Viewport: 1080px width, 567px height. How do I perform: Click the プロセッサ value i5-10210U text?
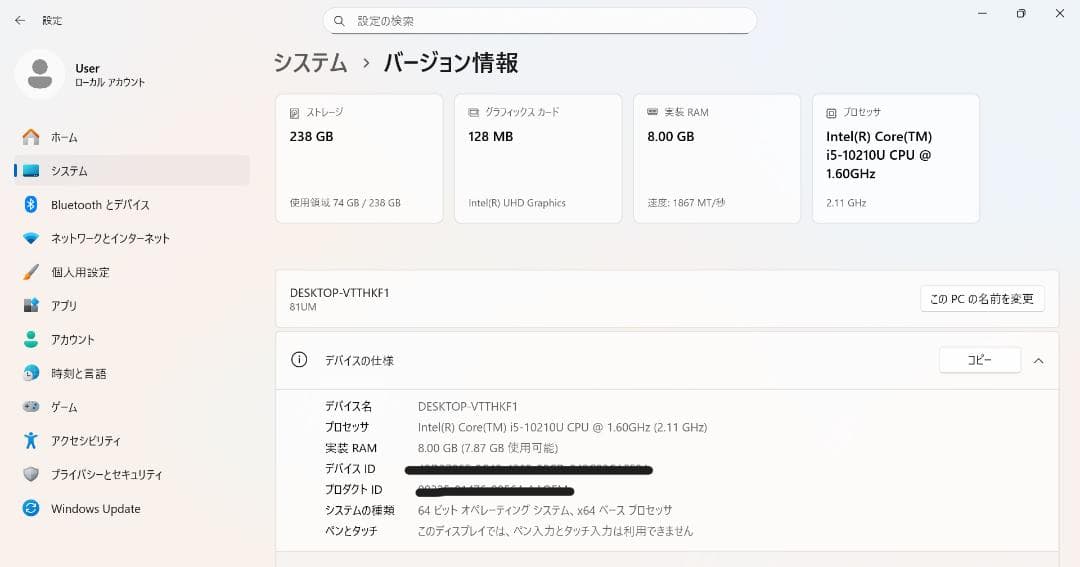click(562, 427)
